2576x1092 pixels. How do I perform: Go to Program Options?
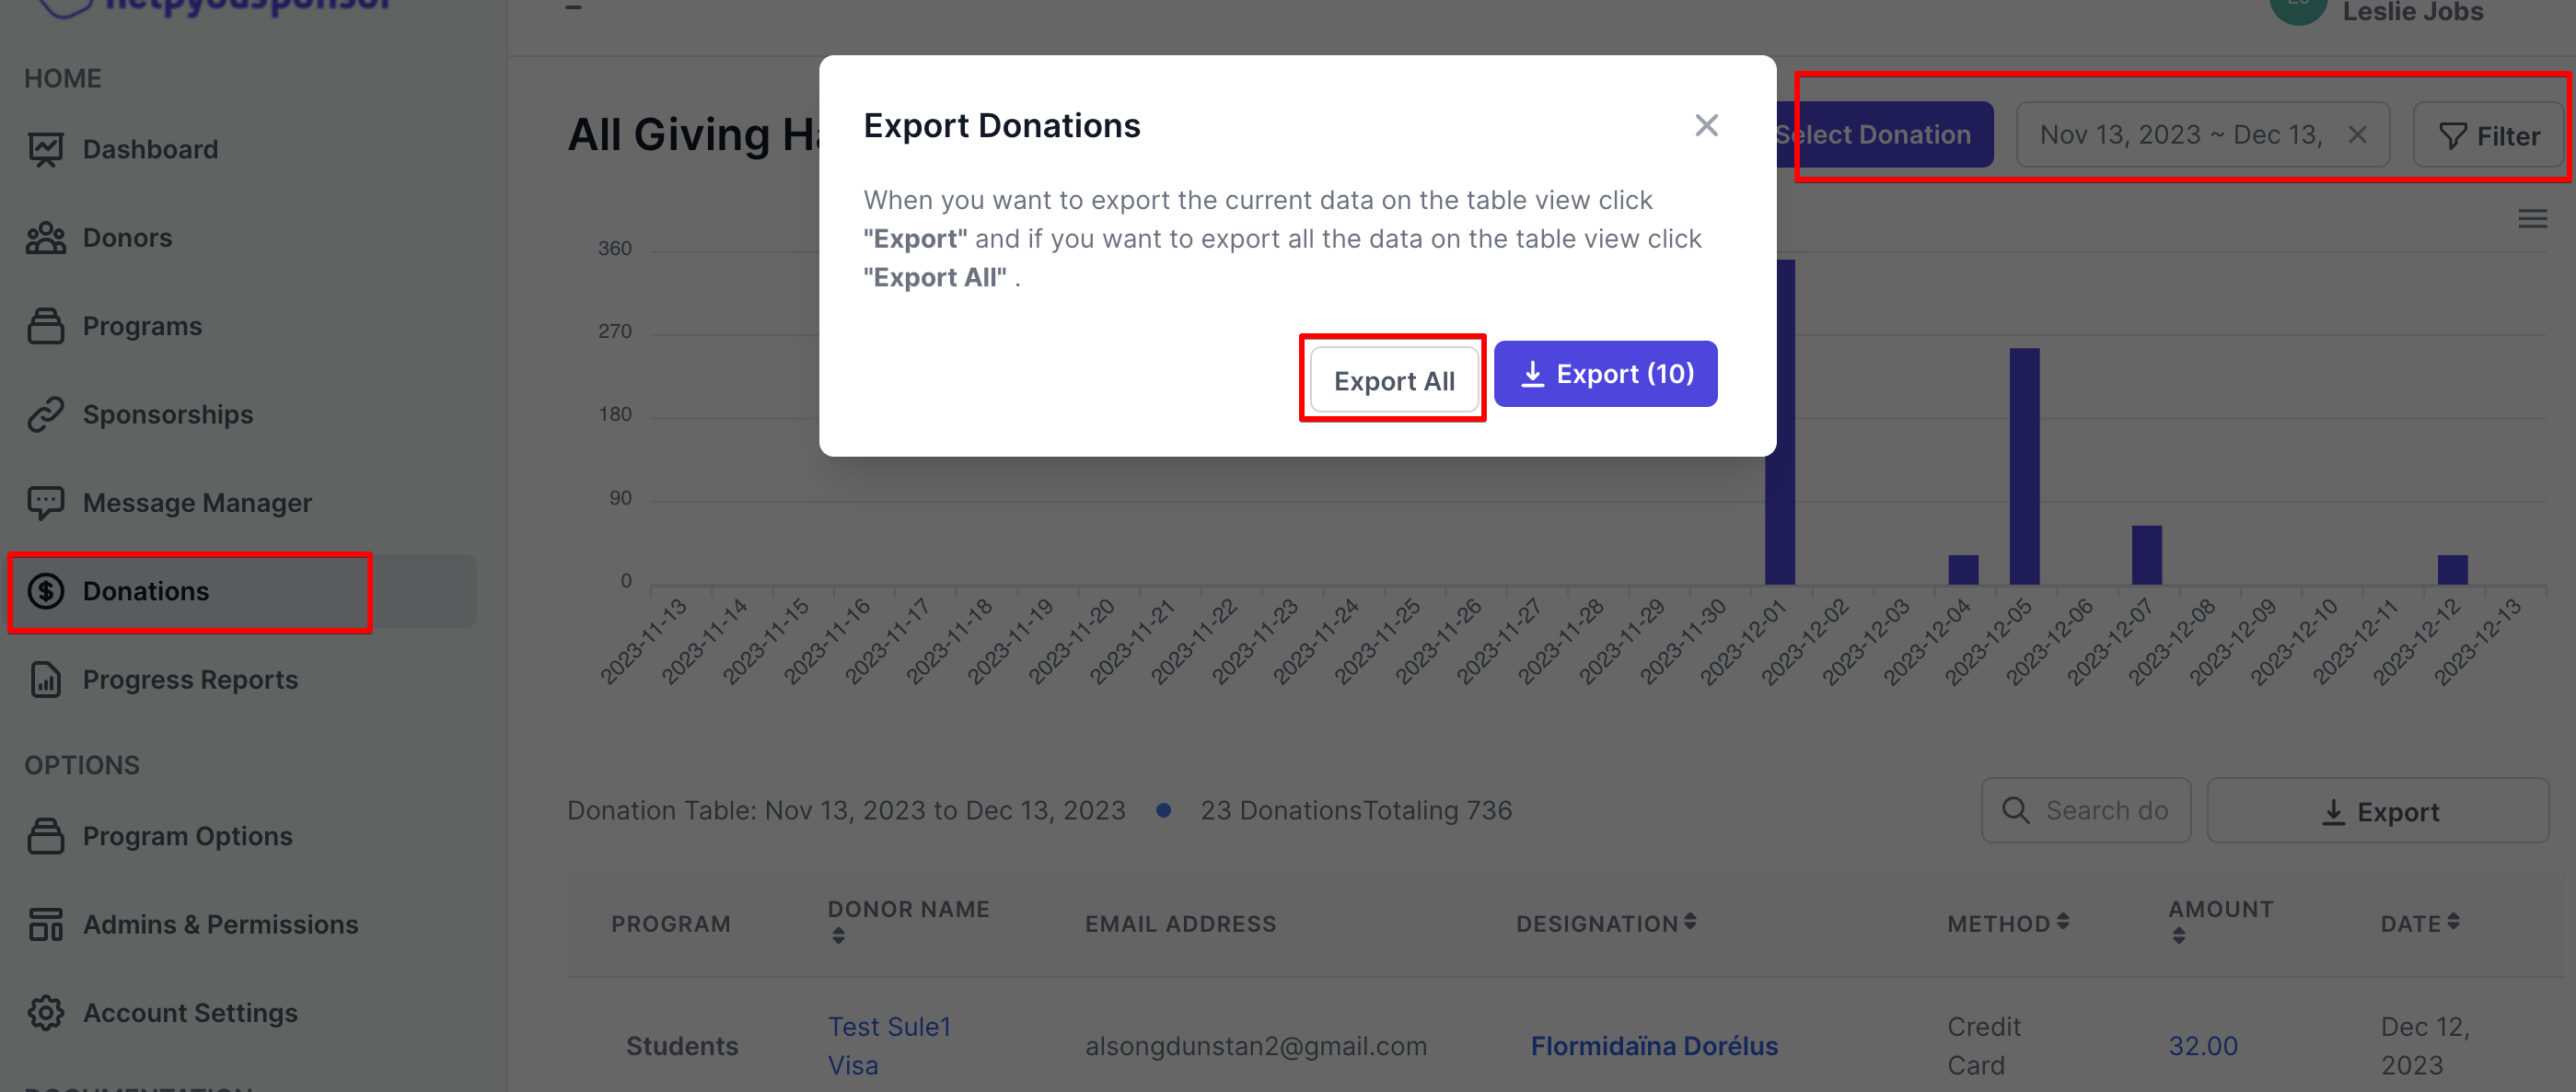187,836
